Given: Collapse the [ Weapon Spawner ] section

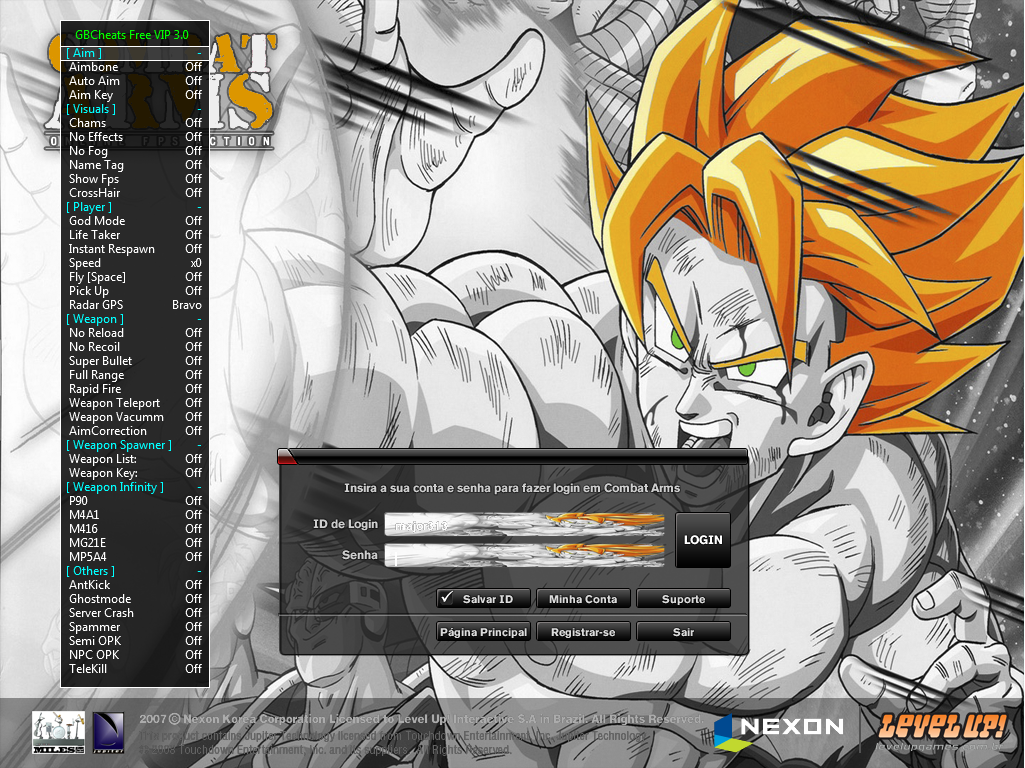Looking at the screenshot, I should (x=135, y=445).
